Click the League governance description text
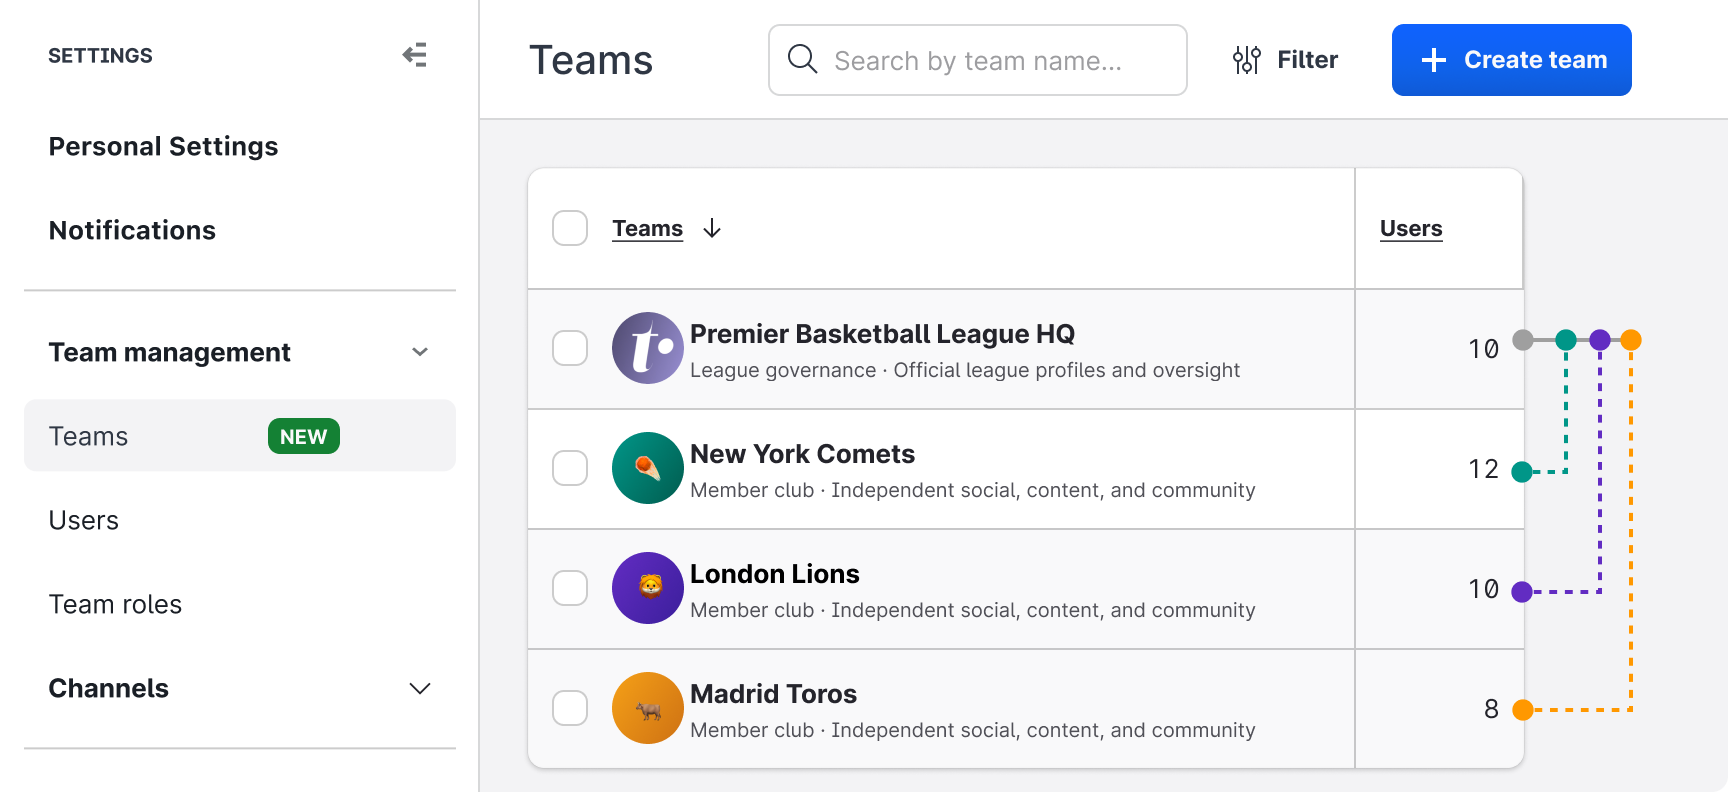This screenshot has height=792, width=1728. (x=965, y=370)
